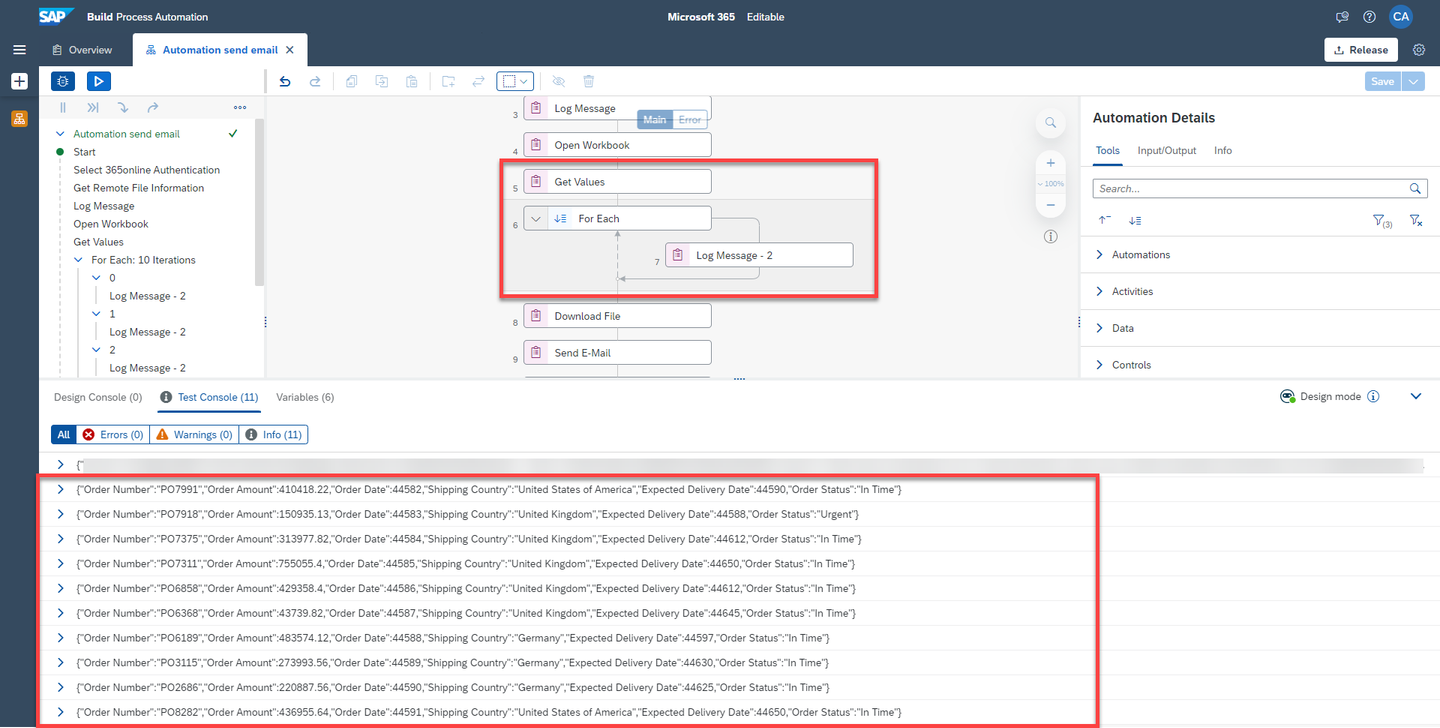Filter console by All messages

pos(64,435)
